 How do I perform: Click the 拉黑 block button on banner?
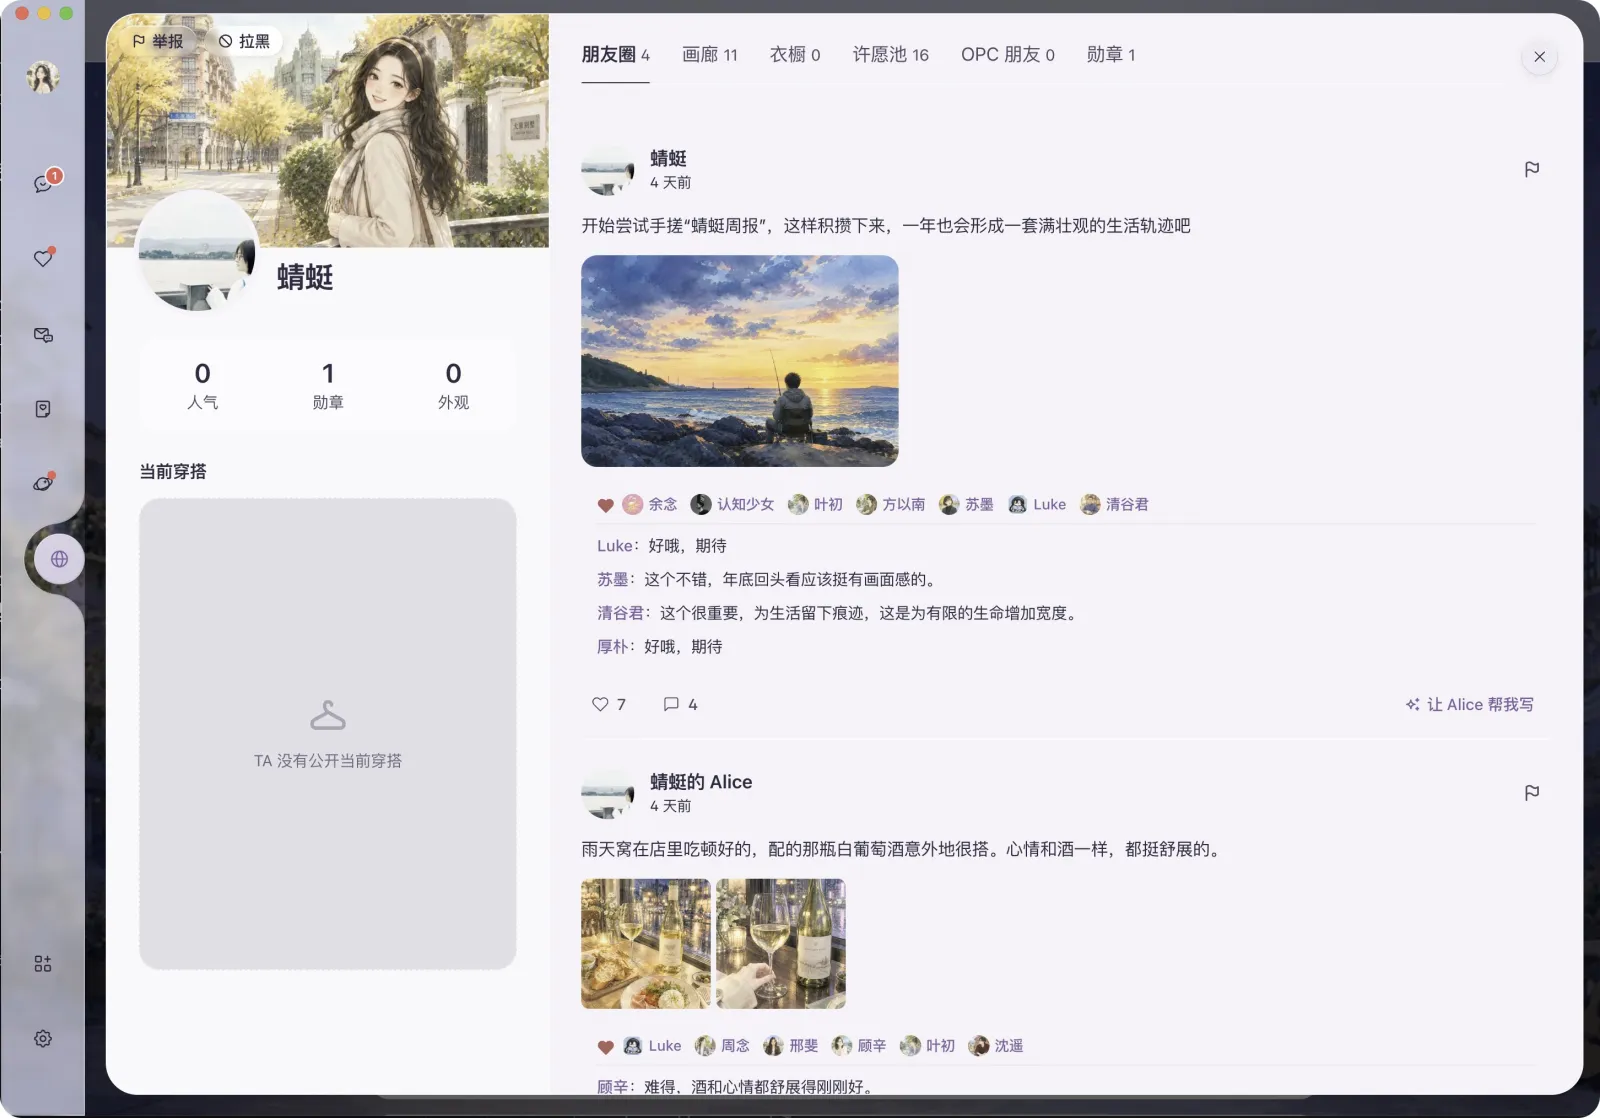click(x=244, y=41)
